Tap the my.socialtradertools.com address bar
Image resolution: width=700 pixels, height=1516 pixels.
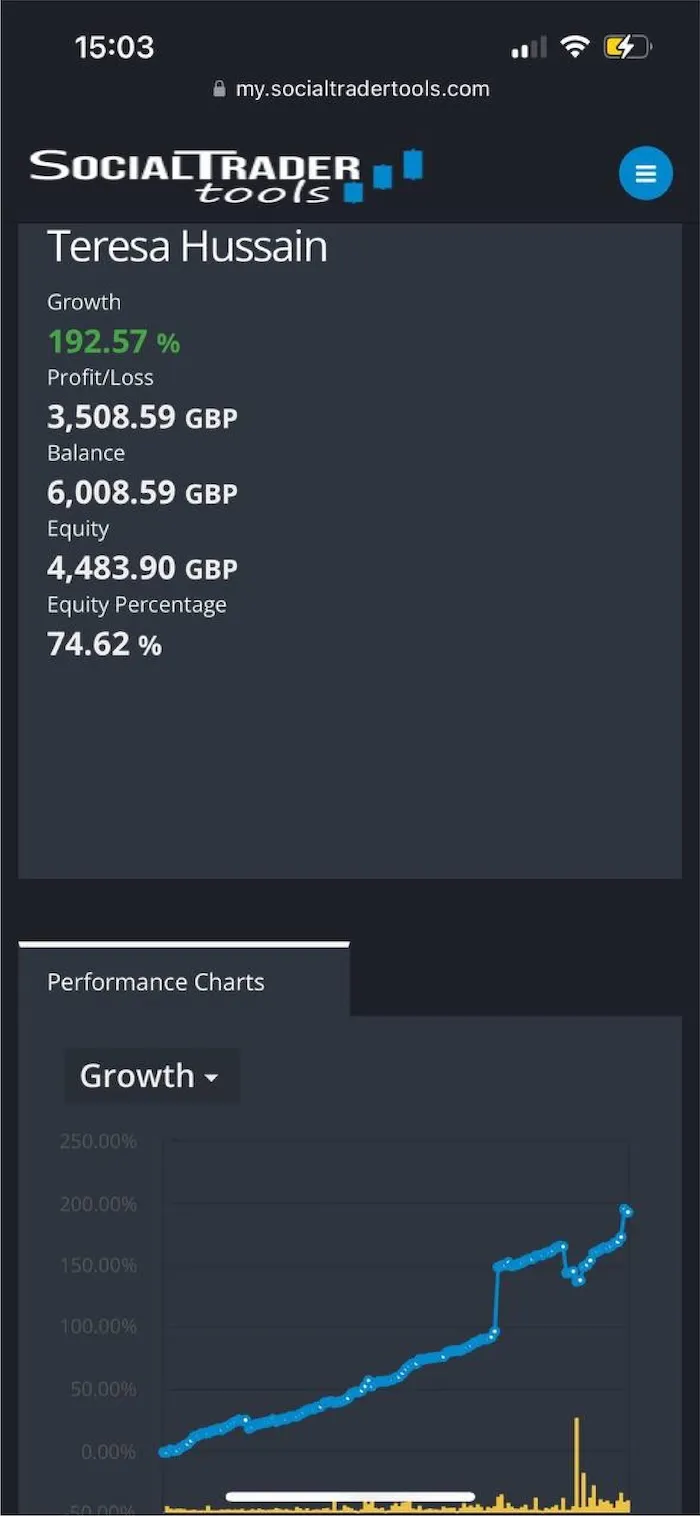coord(351,88)
